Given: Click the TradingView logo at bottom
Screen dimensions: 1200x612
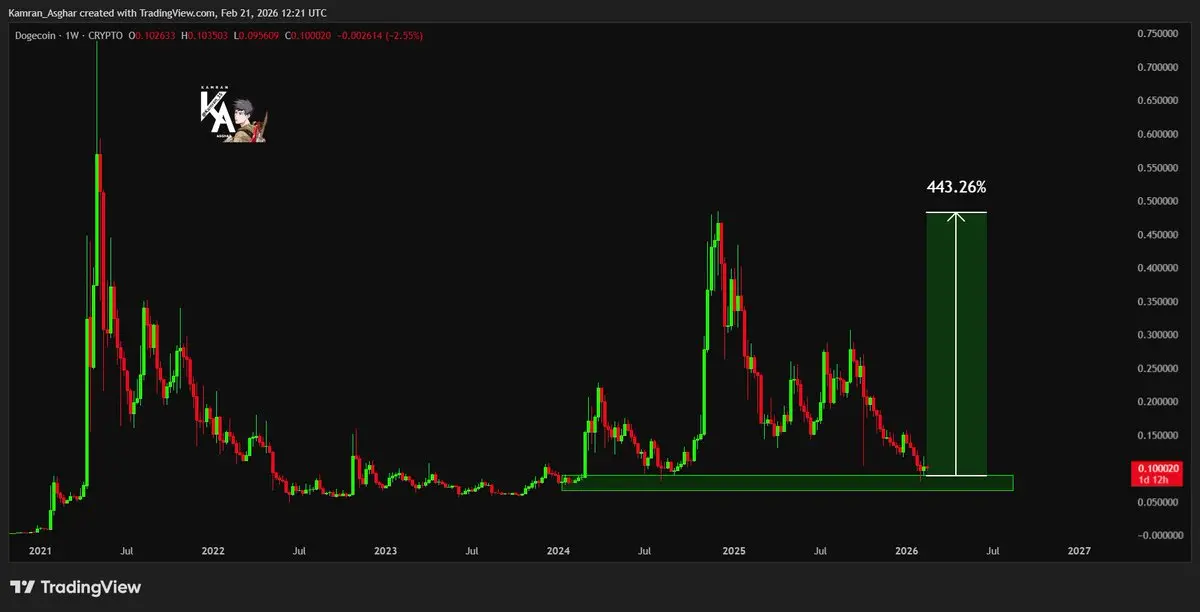Looking at the screenshot, I should click(x=76, y=587).
